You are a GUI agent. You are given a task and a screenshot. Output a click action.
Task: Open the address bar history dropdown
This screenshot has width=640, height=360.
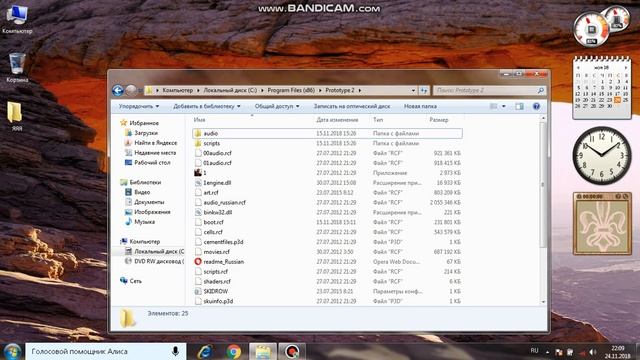pos(413,90)
